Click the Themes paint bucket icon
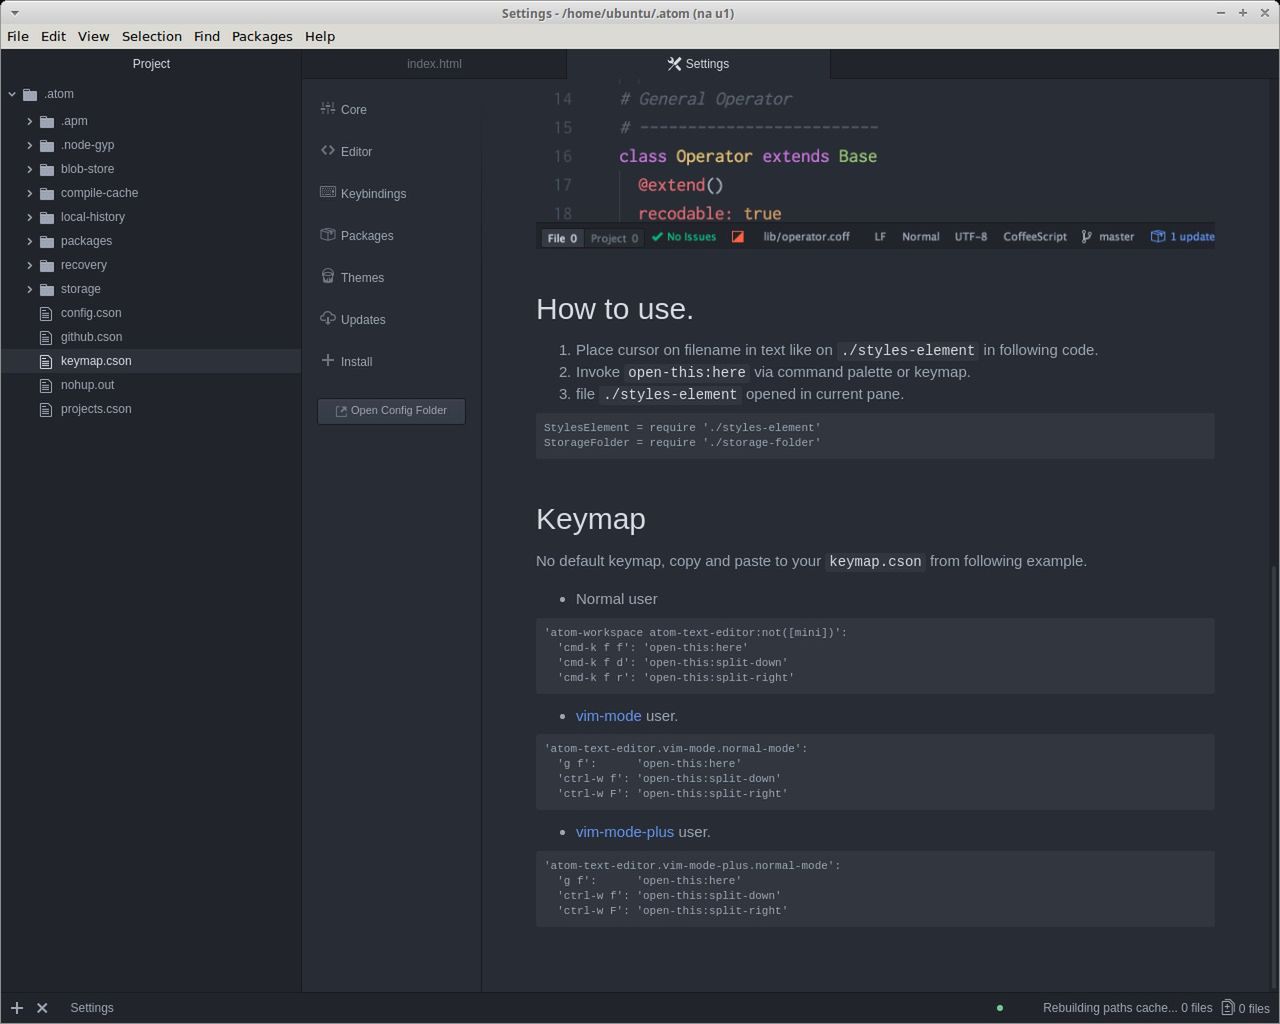Viewport: 1280px width, 1024px height. pos(328,276)
